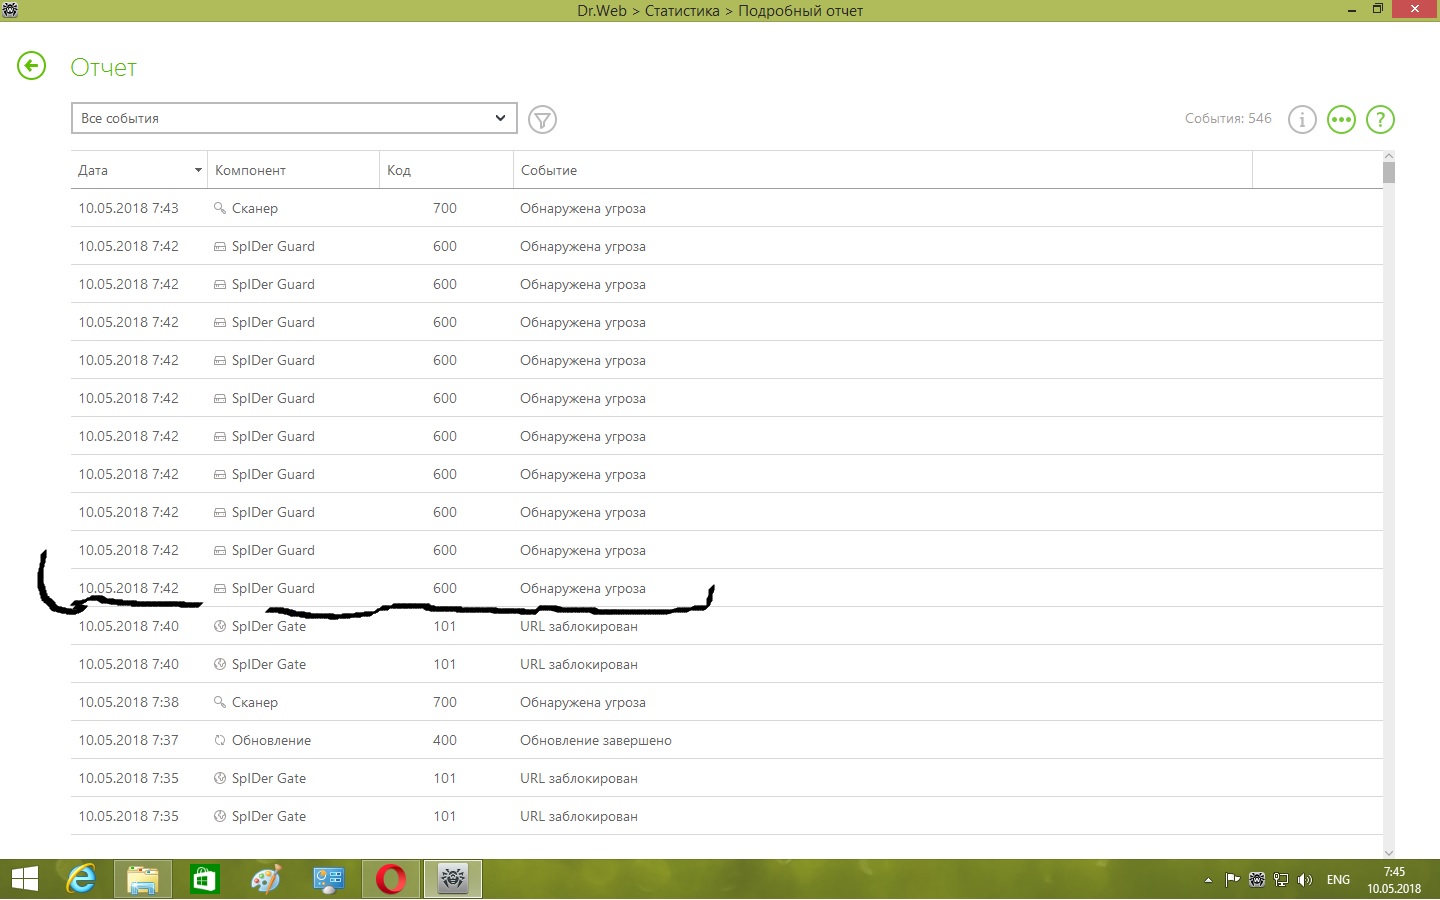Expand the Все события dropdown
Viewport: 1440px width, 900px height.
coord(294,118)
